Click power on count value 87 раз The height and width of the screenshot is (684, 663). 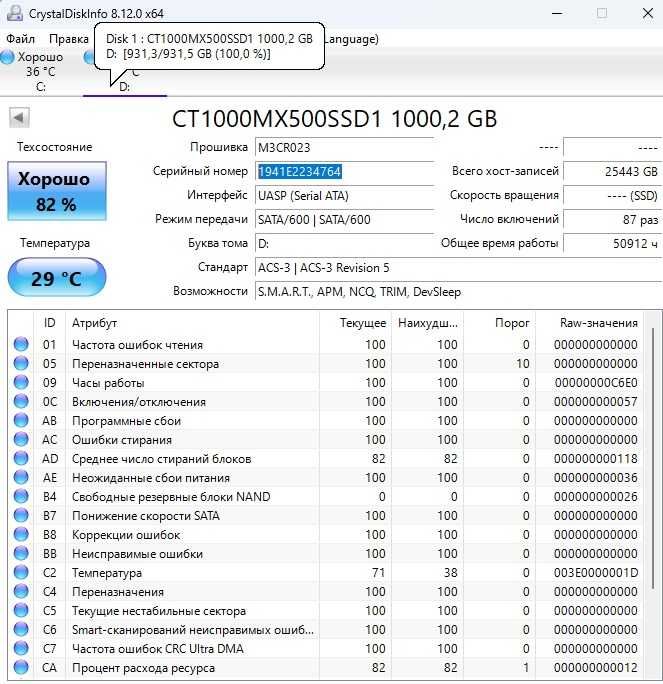[612, 219]
